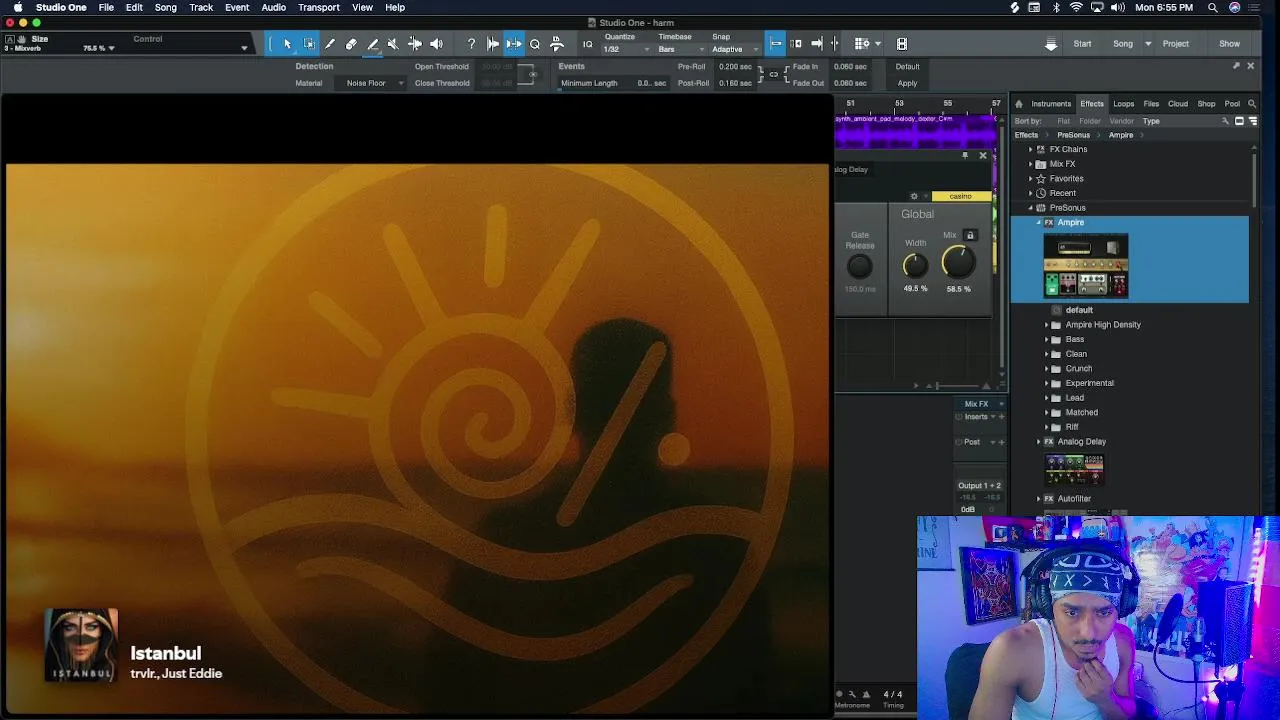Sort effects by Vendor
This screenshot has height=720, width=1280.
pos(1122,121)
